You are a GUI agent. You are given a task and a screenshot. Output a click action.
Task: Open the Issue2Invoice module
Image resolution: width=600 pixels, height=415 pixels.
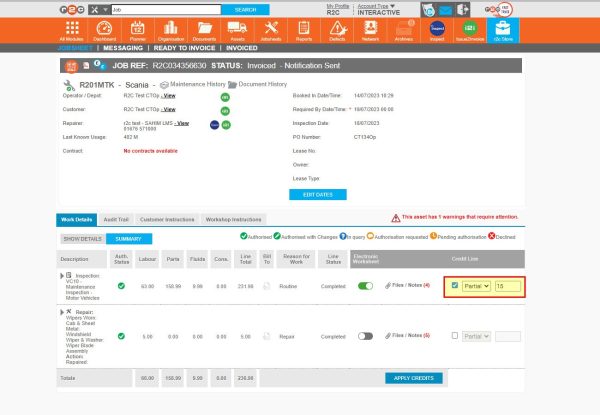click(470, 31)
